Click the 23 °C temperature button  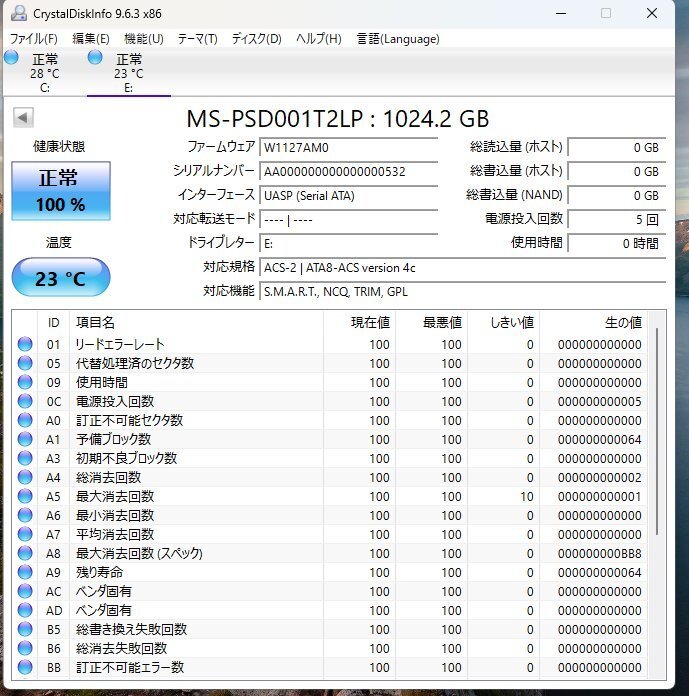pos(61,277)
